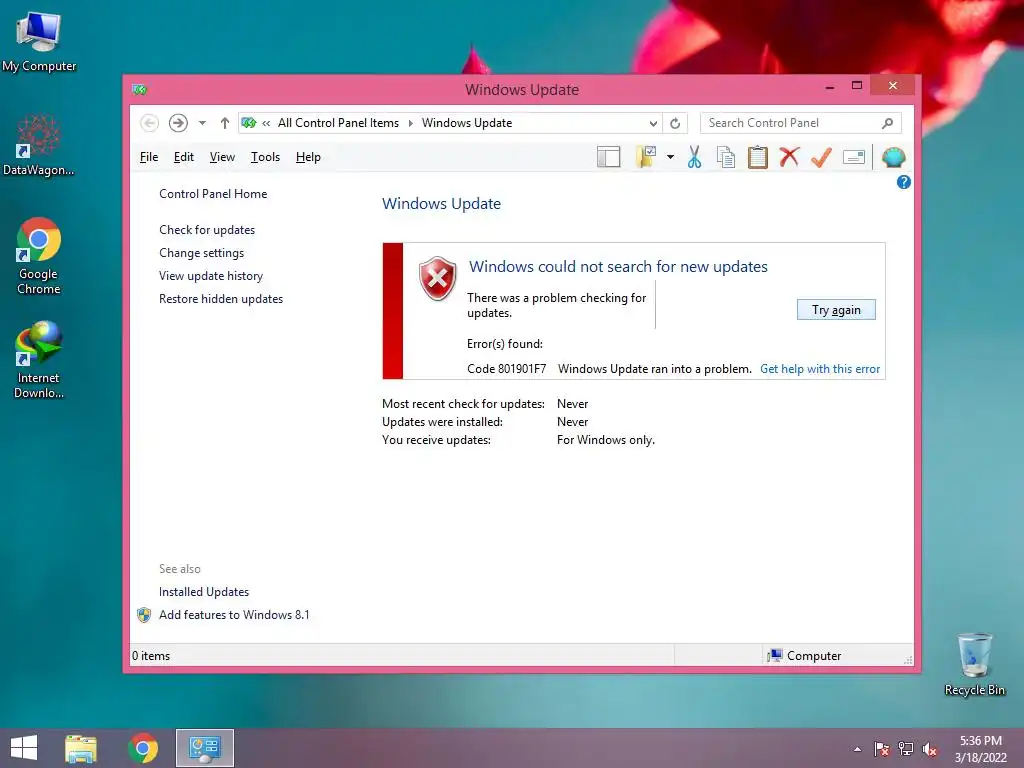The width and height of the screenshot is (1024, 768).
Task: Expand the breadcrumb arrow before Windows Update
Action: [x=411, y=123]
